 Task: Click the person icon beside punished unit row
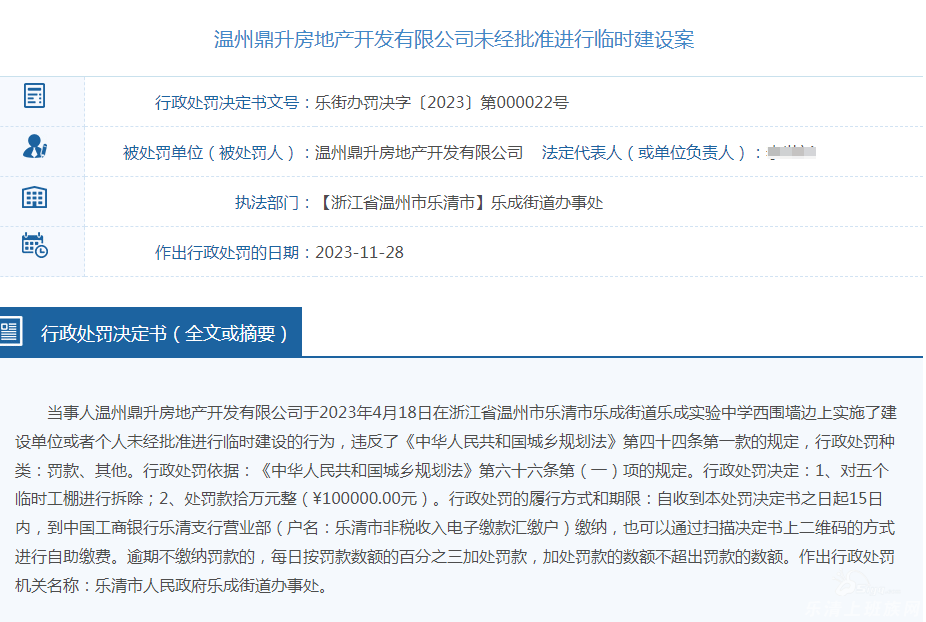pos(35,146)
